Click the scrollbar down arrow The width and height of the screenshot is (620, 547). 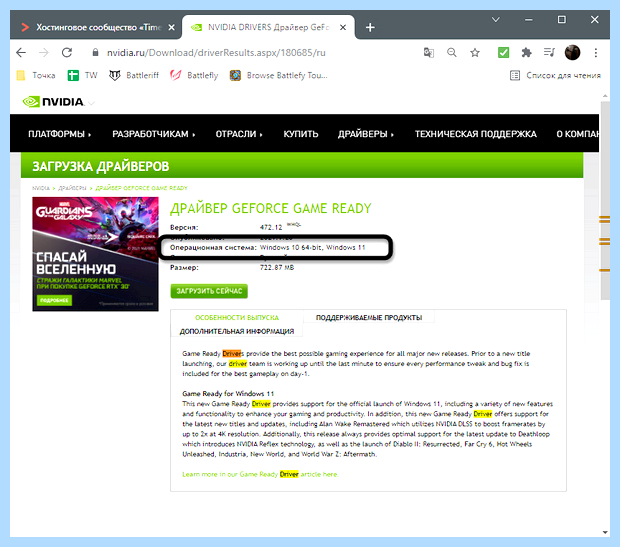(605, 532)
